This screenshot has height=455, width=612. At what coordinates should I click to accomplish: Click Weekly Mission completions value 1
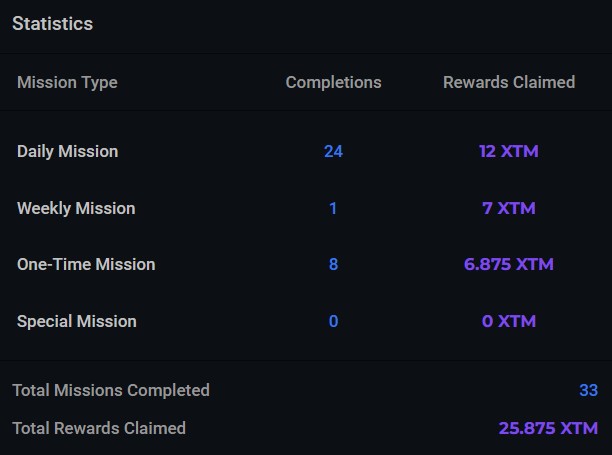(x=333, y=208)
